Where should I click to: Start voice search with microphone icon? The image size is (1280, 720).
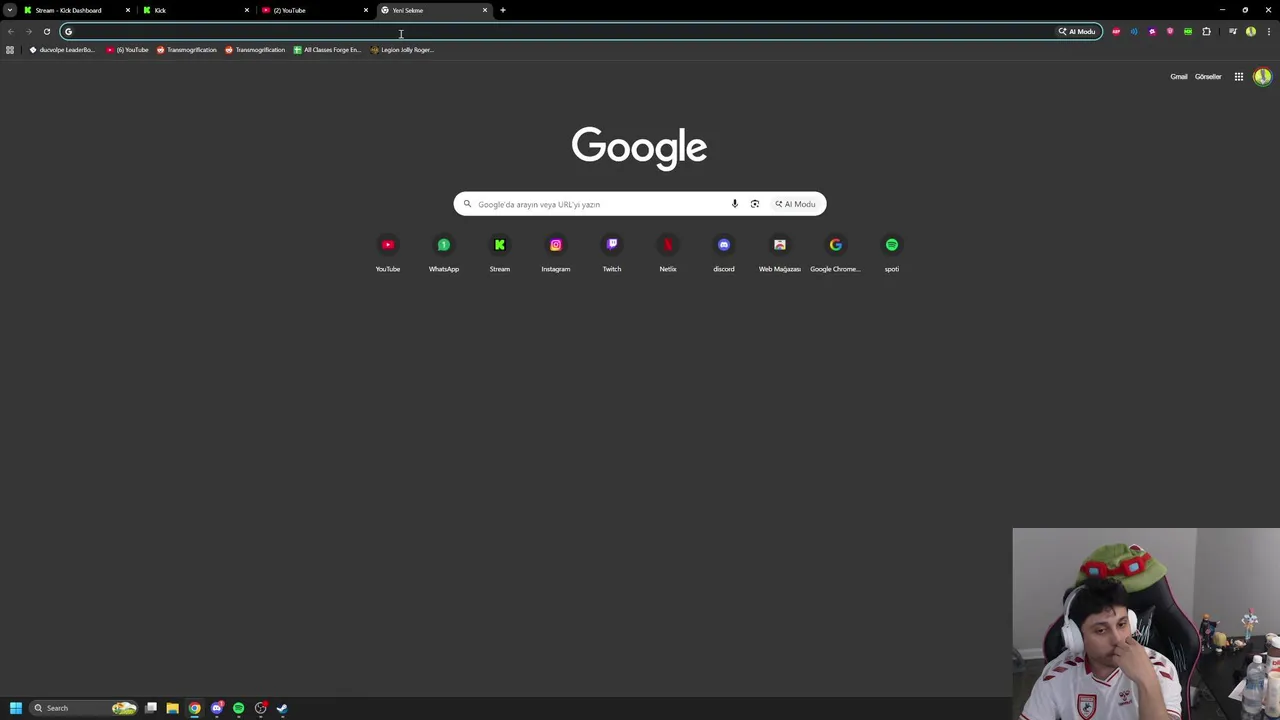(x=734, y=204)
